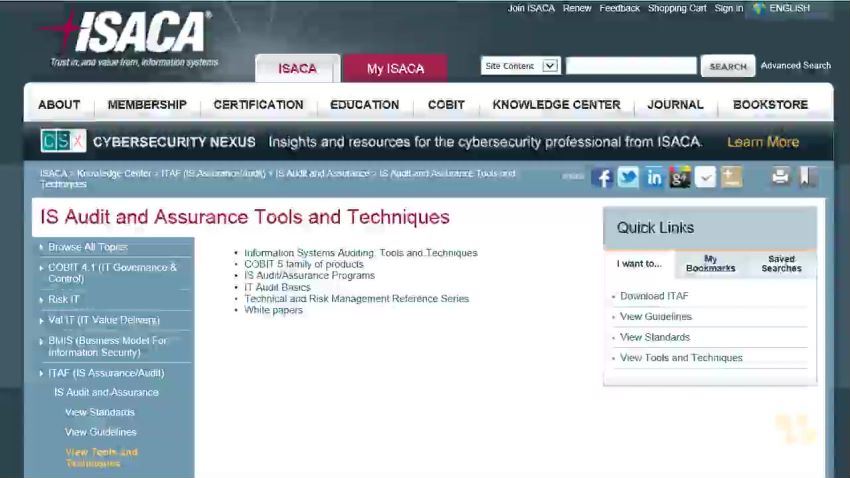
Task: Select View Guidelines in left sidebar
Action: point(100,432)
